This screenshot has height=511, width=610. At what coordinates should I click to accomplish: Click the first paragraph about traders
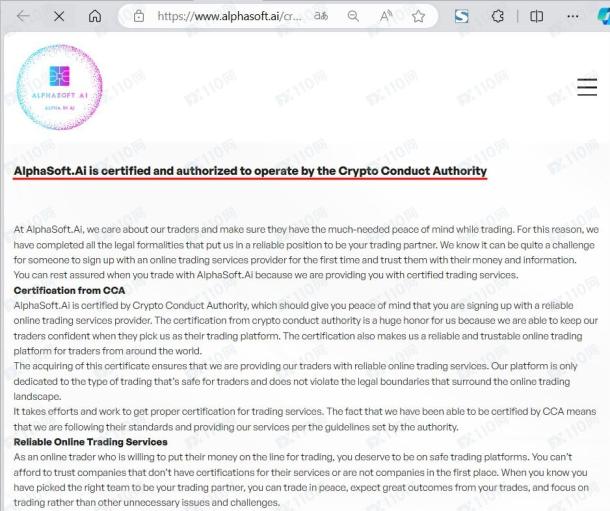coord(306,252)
